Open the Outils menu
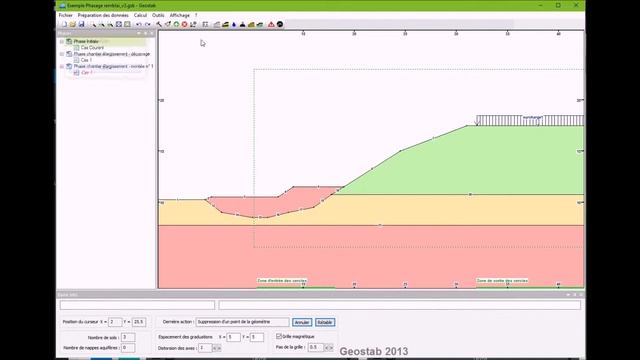 click(x=158, y=15)
